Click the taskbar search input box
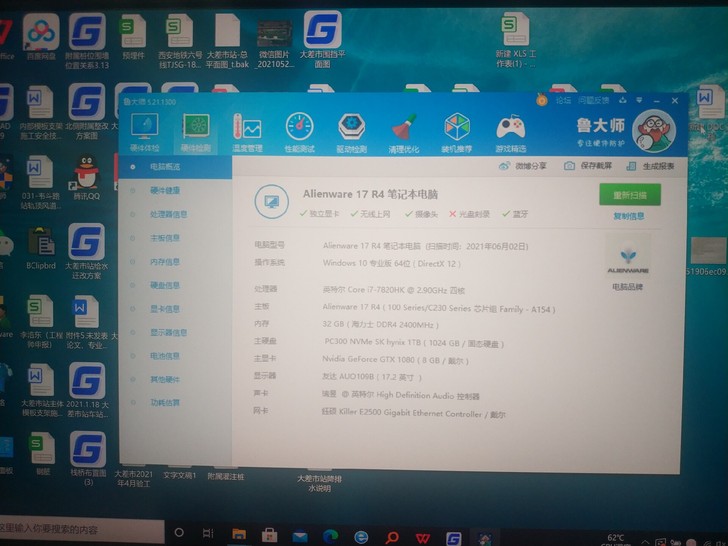This screenshot has height=546, width=728. (x=81, y=529)
